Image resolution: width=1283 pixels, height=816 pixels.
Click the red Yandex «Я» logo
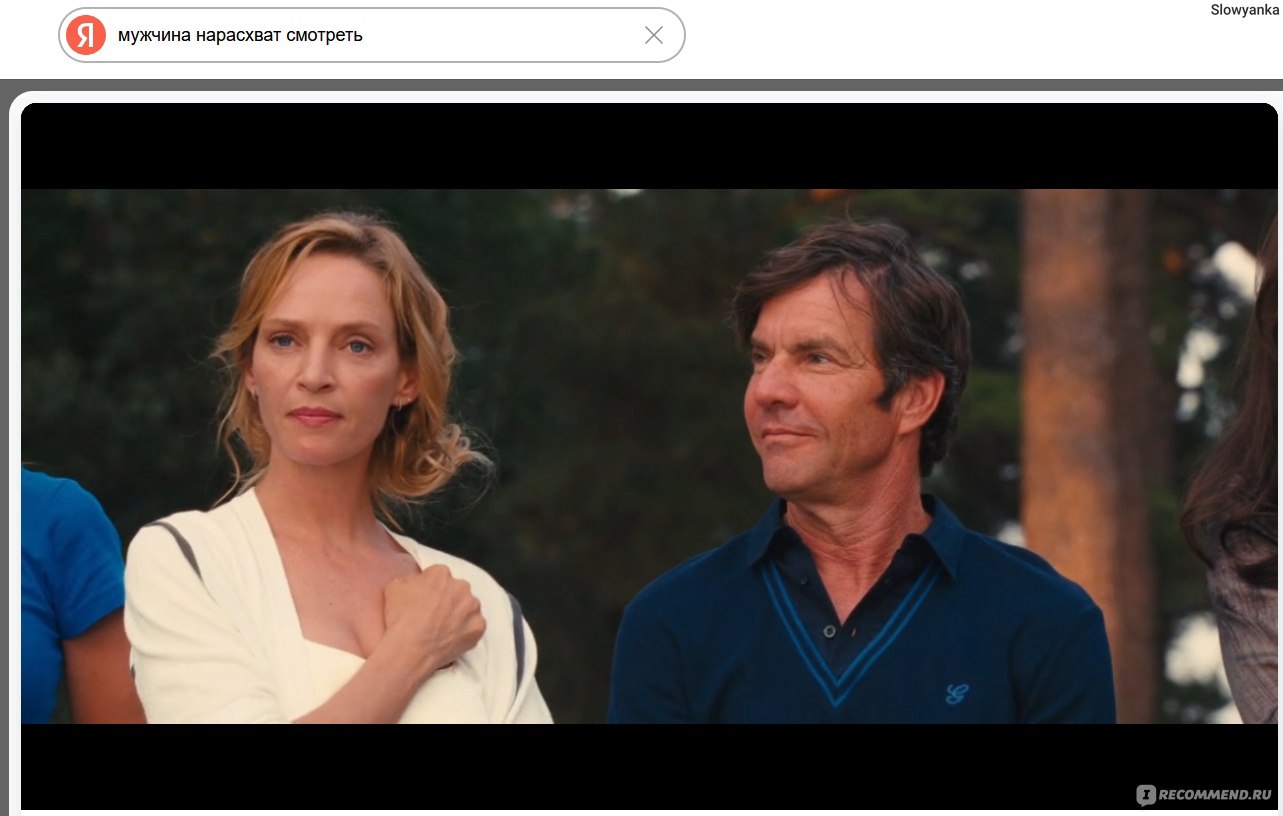coord(86,35)
